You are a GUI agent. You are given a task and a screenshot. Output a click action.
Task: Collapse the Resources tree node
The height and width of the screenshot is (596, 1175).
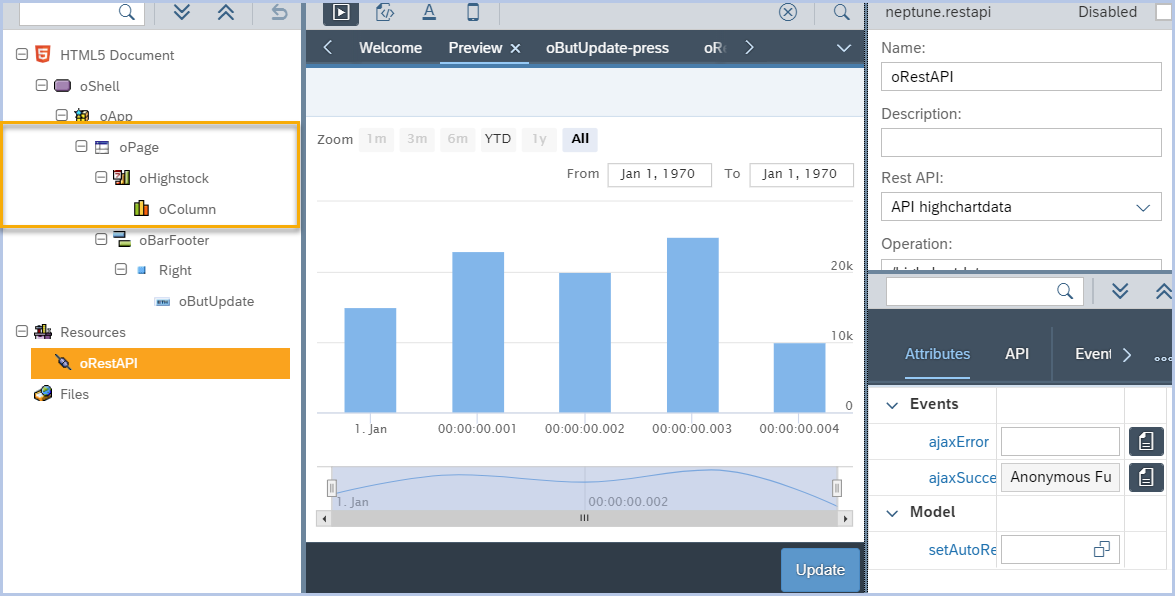pos(22,332)
